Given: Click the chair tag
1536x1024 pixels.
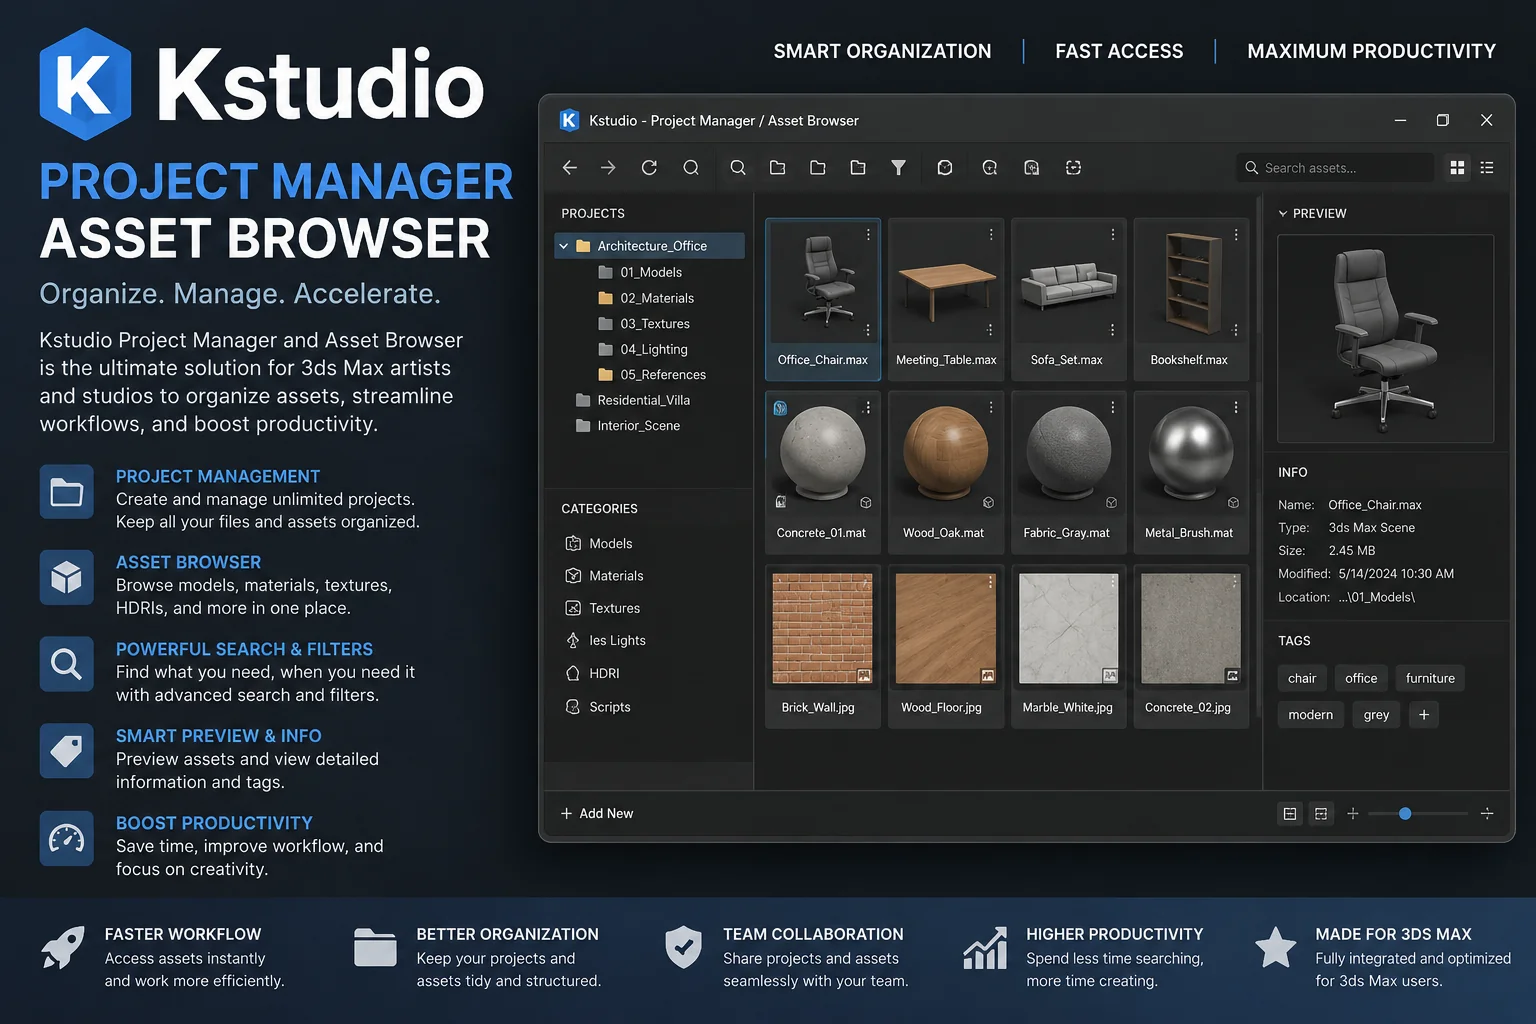Looking at the screenshot, I should coord(1302,678).
